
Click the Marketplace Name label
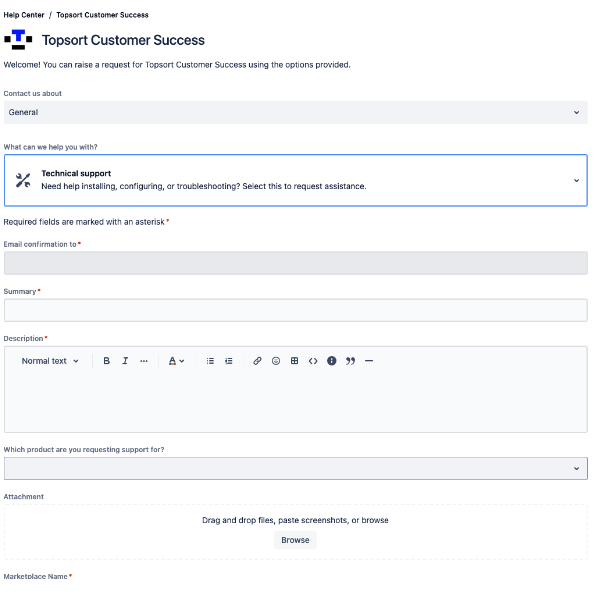36,576
